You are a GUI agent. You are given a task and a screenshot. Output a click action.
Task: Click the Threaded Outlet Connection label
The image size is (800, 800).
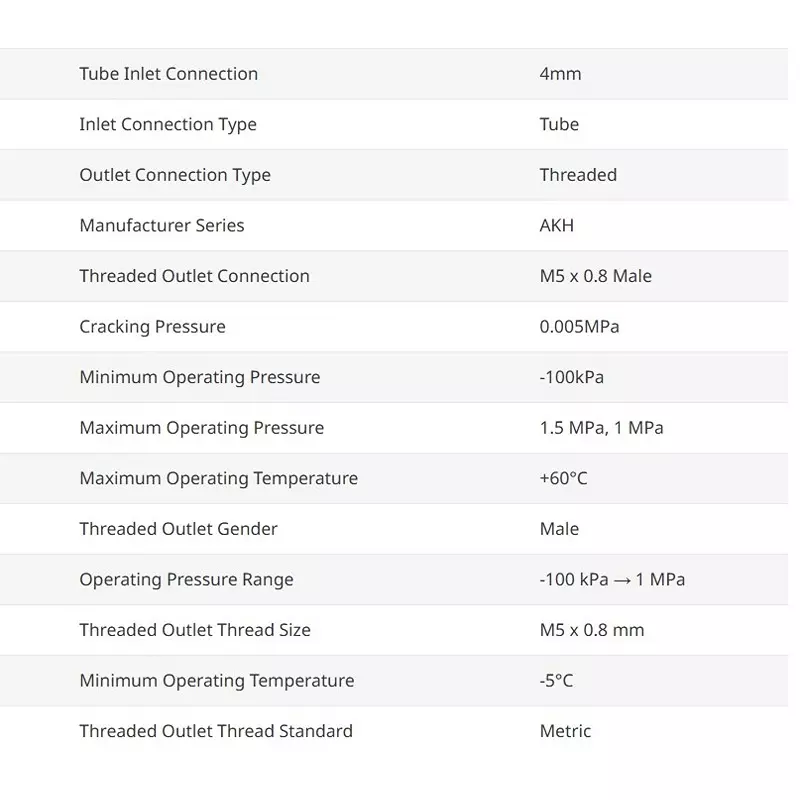194,276
